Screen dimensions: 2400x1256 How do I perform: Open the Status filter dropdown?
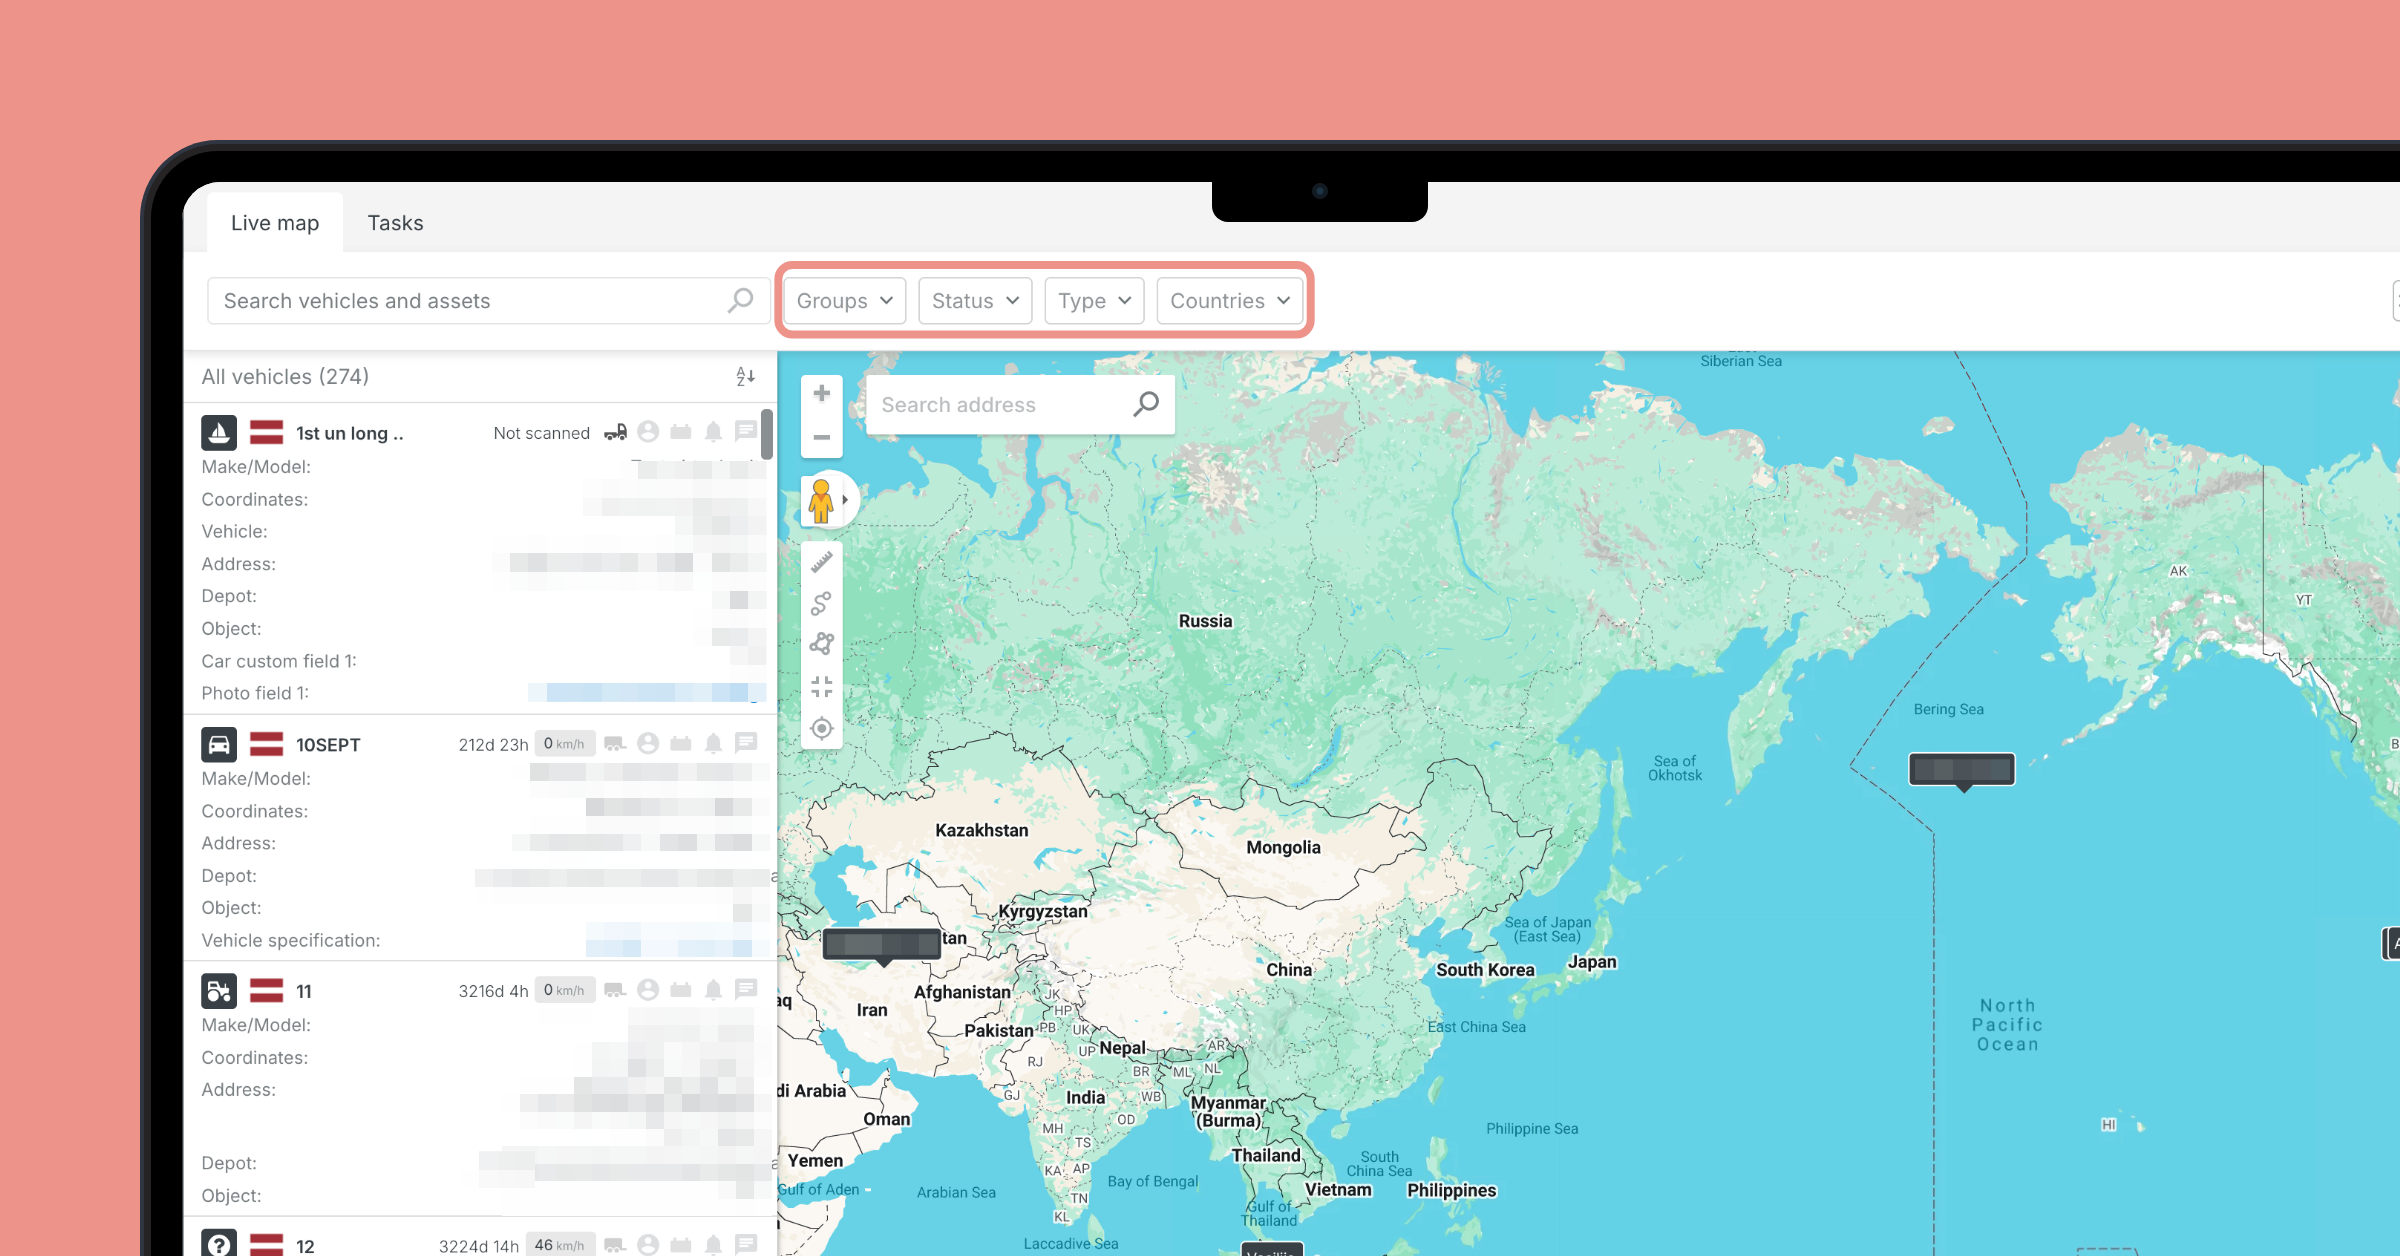point(975,301)
